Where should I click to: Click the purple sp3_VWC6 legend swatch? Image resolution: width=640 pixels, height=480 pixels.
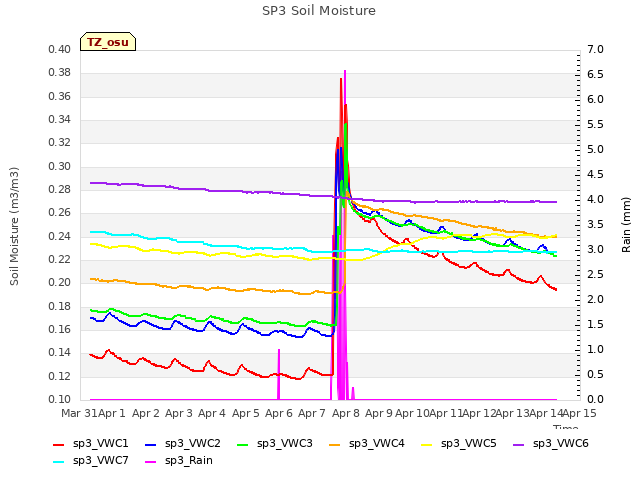(519, 444)
